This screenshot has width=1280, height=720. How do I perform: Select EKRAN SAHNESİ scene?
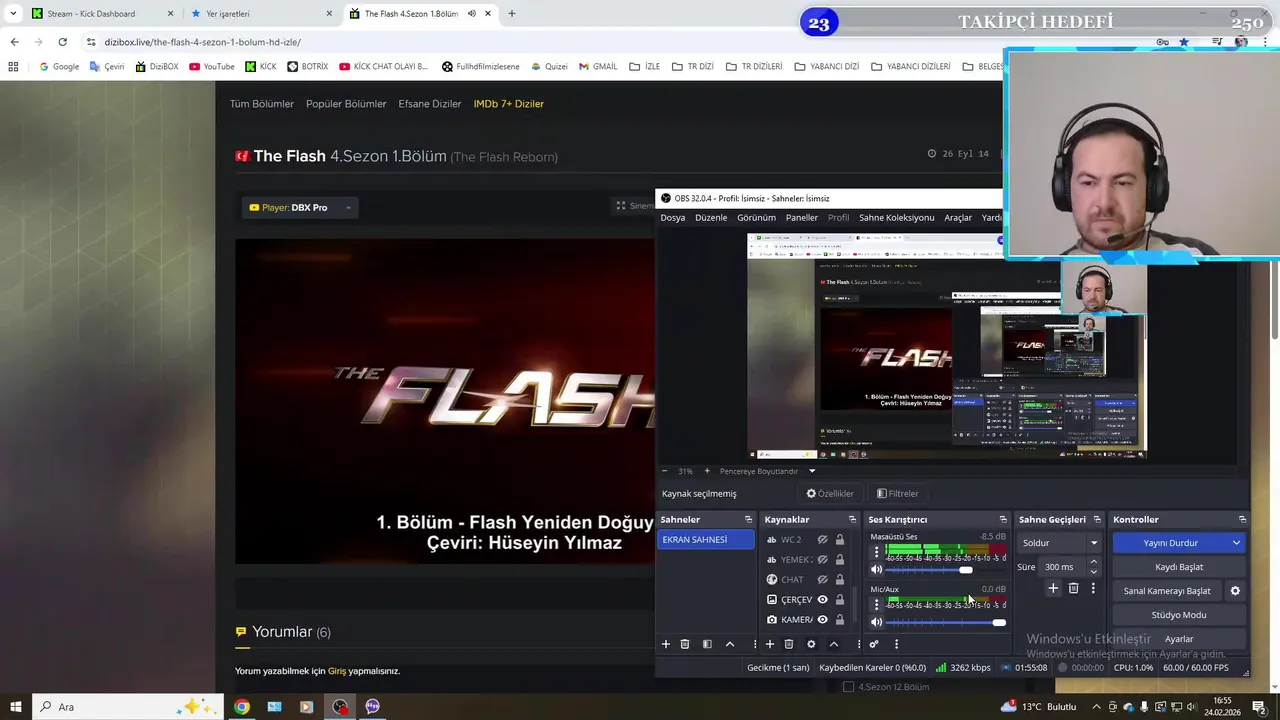point(706,540)
